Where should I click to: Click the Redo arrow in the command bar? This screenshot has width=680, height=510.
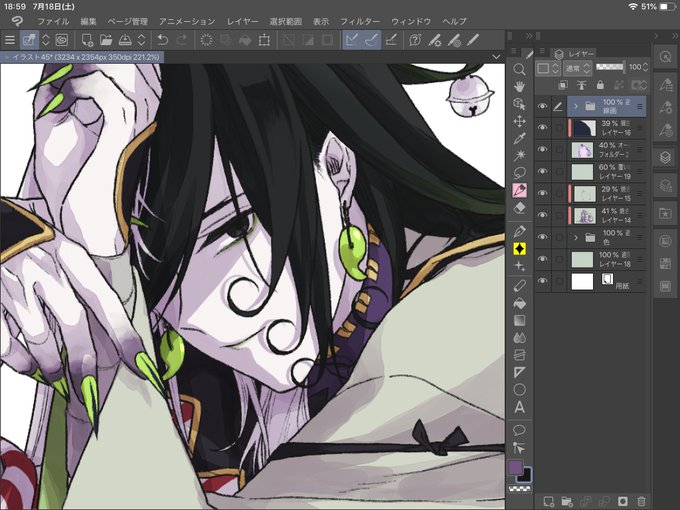(183, 40)
